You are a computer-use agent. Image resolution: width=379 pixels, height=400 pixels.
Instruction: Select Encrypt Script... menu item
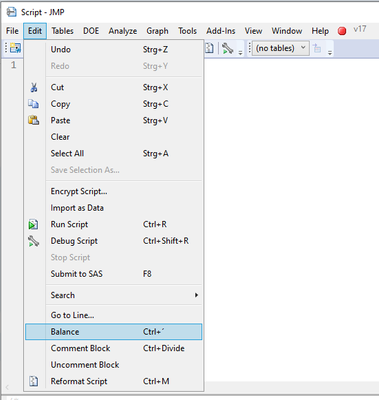pos(114,191)
